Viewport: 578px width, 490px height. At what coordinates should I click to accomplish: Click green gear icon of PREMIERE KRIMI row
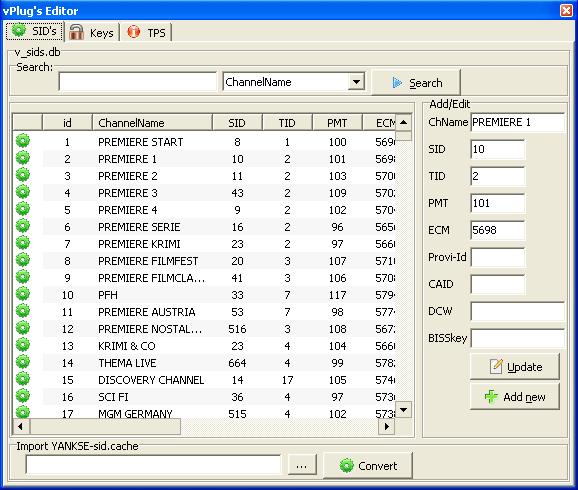(x=23, y=243)
